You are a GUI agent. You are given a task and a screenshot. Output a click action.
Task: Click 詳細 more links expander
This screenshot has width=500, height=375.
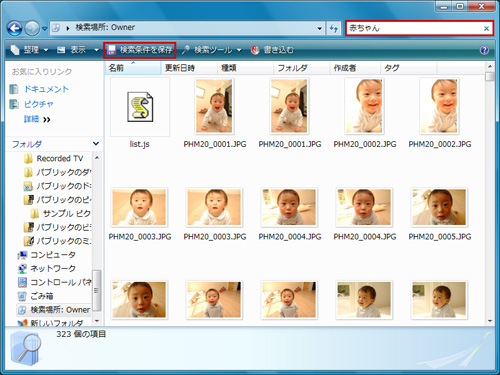point(37,119)
